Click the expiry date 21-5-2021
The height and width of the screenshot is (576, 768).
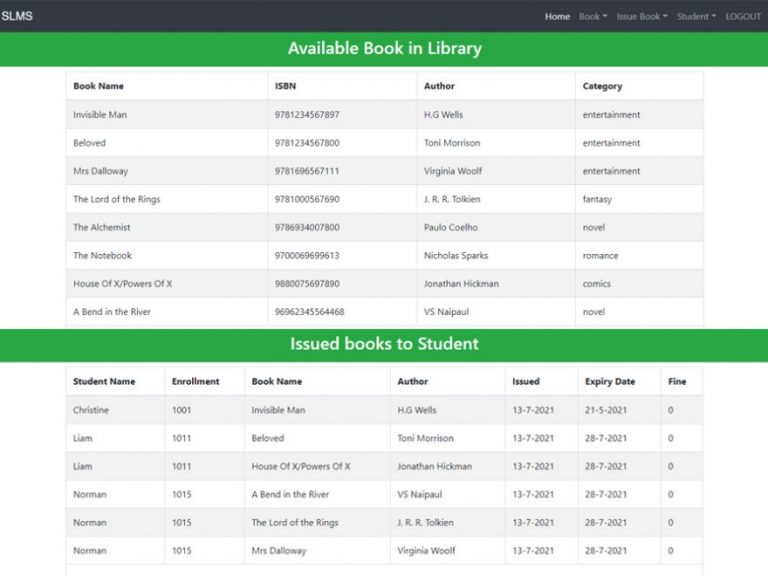(x=606, y=410)
